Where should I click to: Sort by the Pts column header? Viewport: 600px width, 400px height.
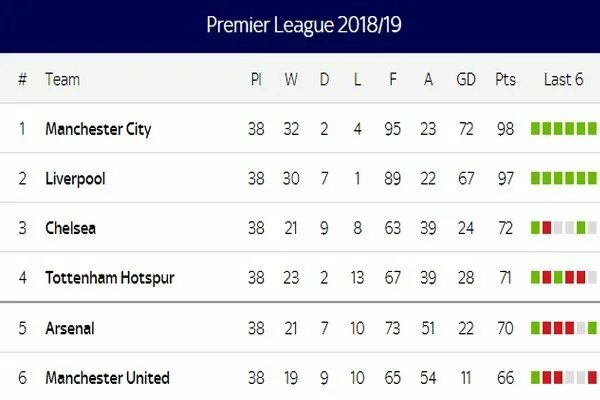pyautogui.click(x=505, y=79)
